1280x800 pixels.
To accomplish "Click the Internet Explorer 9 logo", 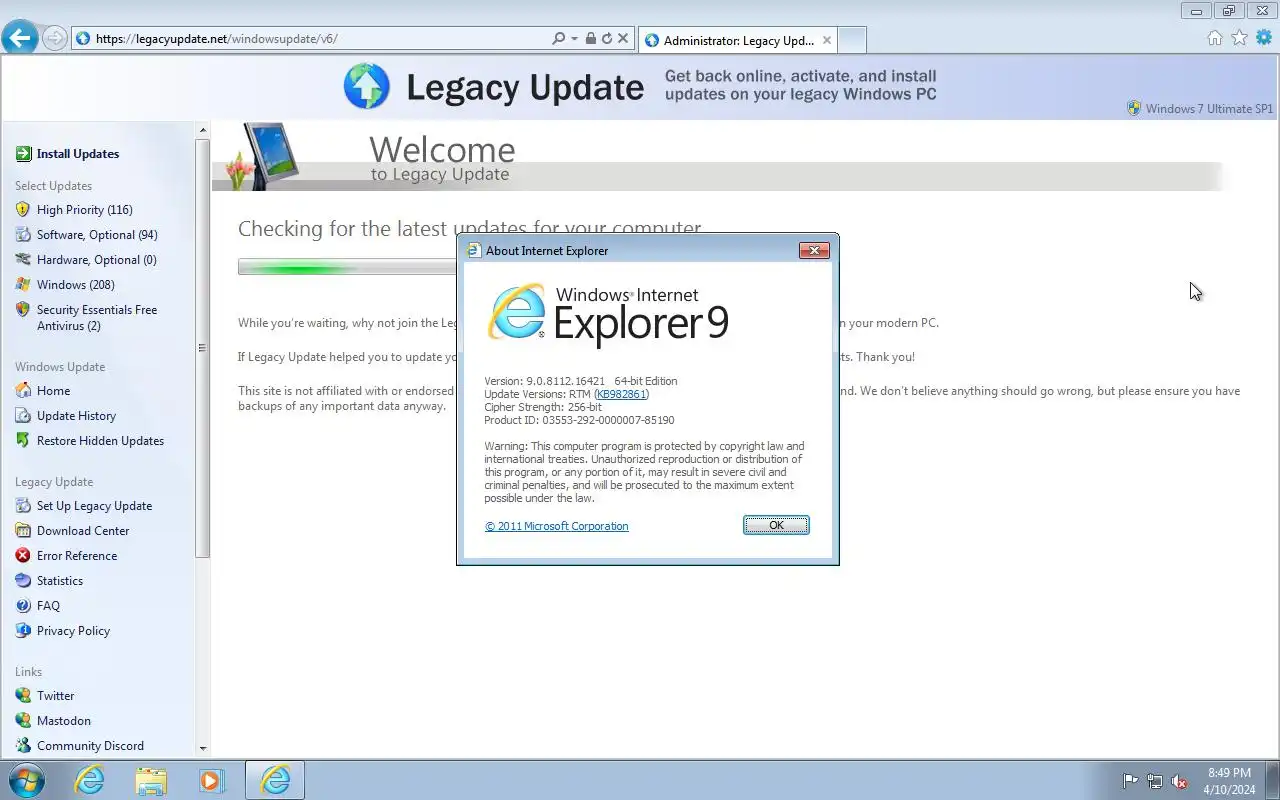I will point(608,314).
